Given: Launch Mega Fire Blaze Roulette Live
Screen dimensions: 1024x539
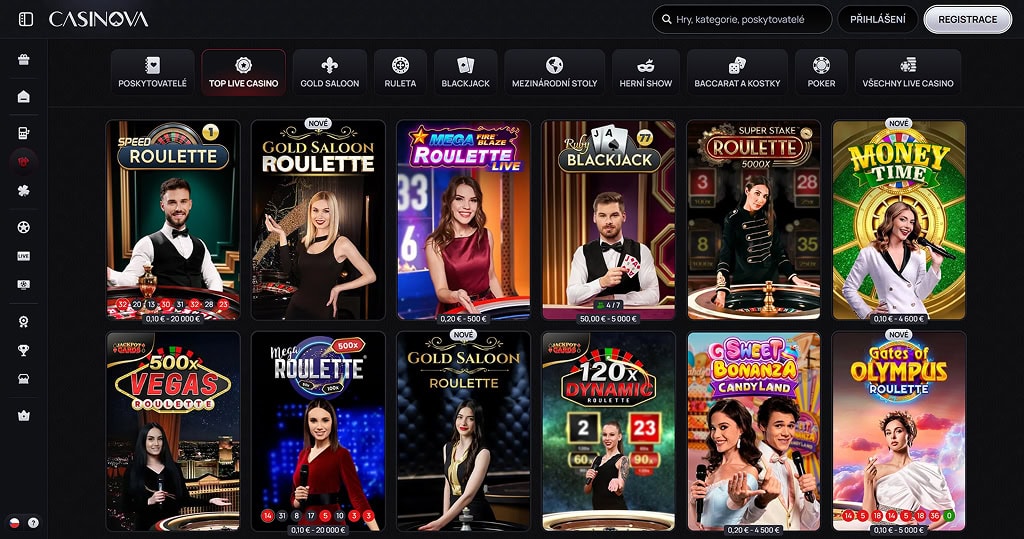Looking at the screenshot, I should point(464,220).
